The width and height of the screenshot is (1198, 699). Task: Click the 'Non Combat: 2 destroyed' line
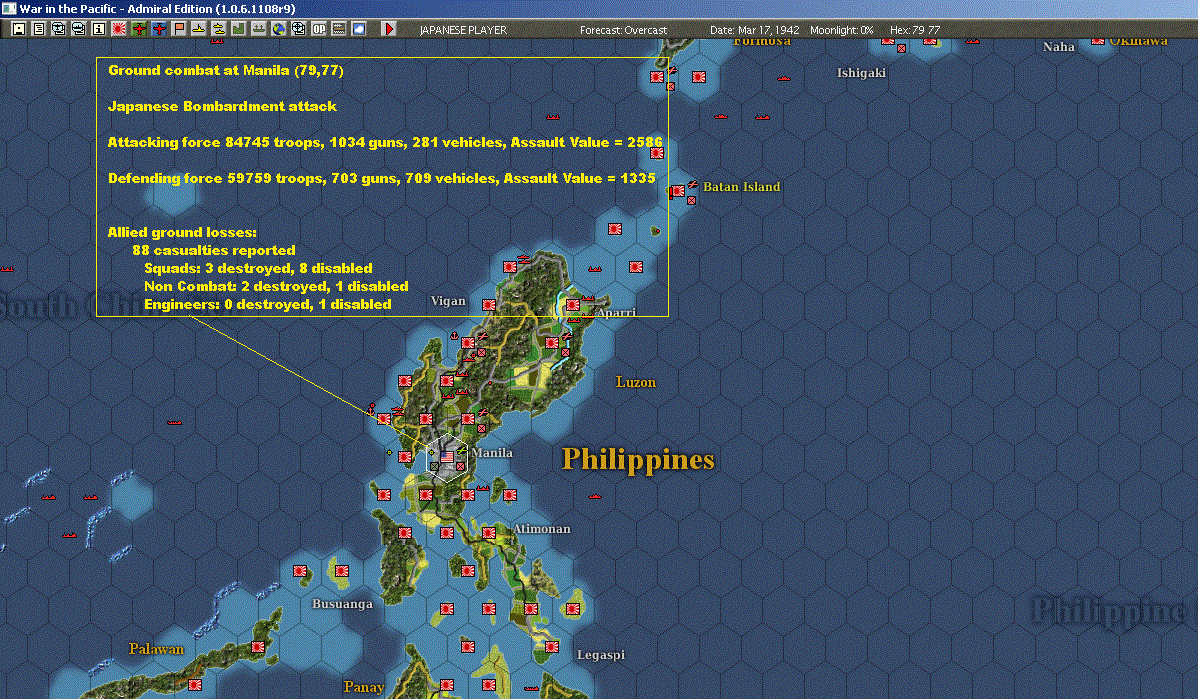click(x=277, y=286)
